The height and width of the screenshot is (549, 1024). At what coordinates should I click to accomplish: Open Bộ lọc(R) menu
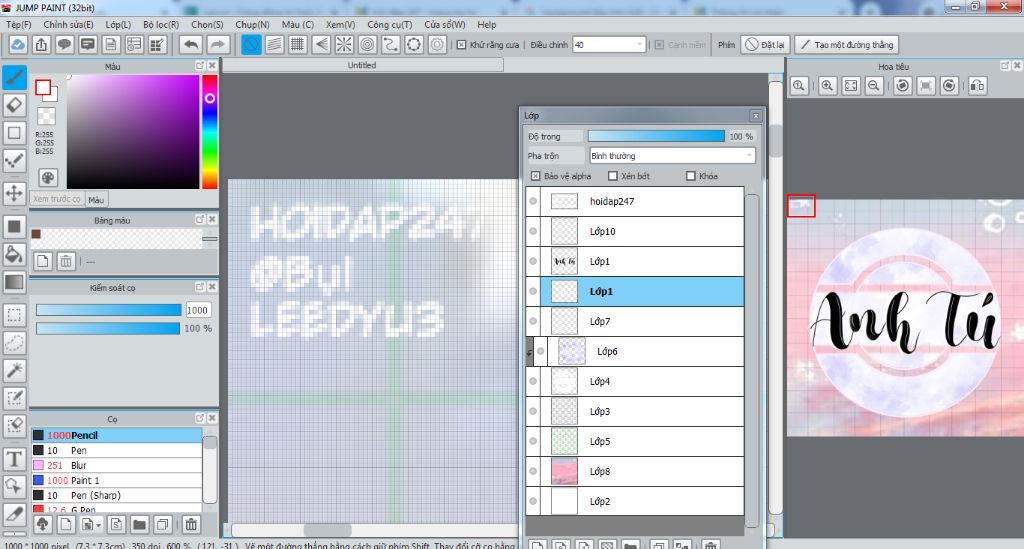(161, 24)
